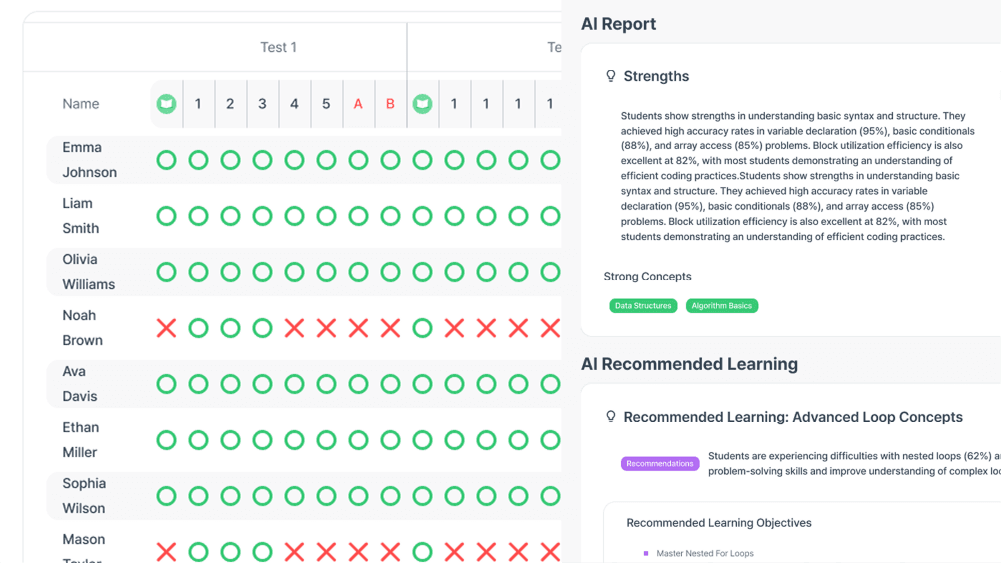Select Noah Brown's green circle under second test book column

tap(422, 328)
